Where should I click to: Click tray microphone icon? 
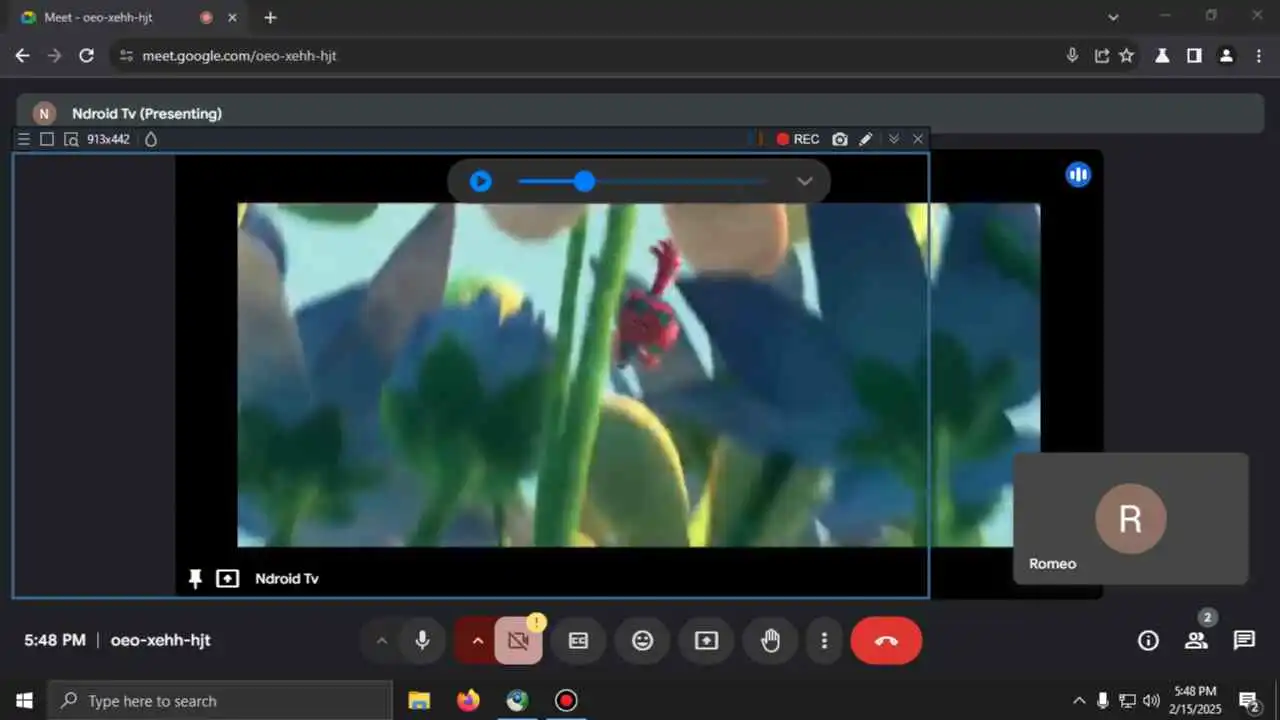point(1102,700)
